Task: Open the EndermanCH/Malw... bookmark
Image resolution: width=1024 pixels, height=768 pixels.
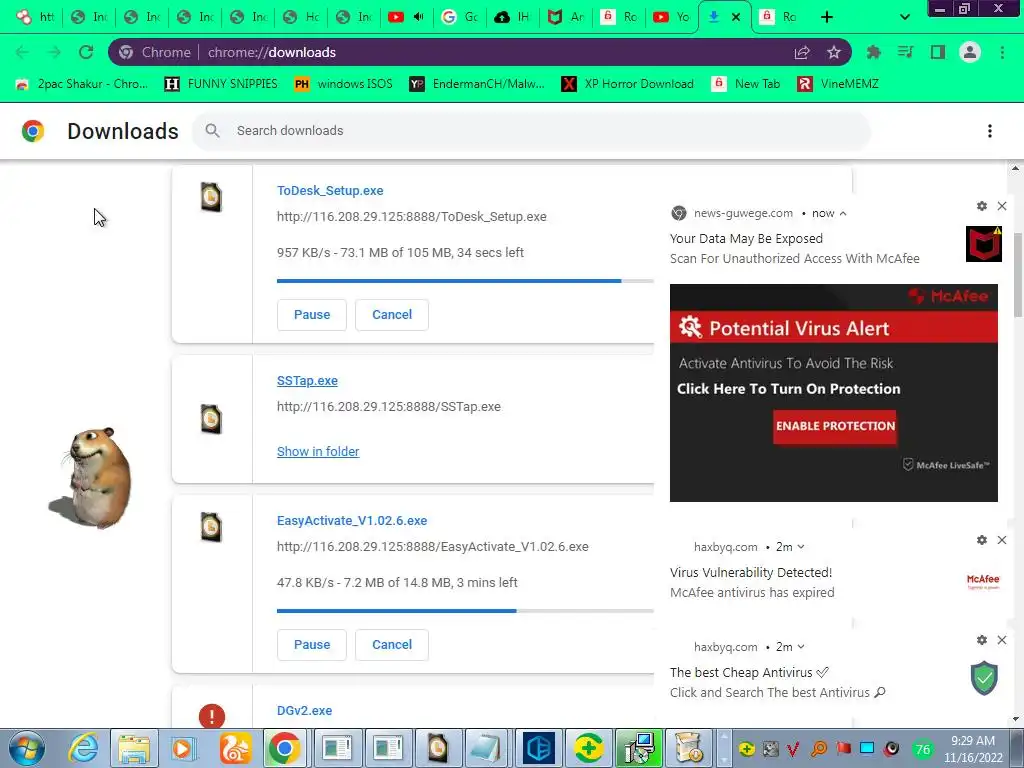Action: 477,84
